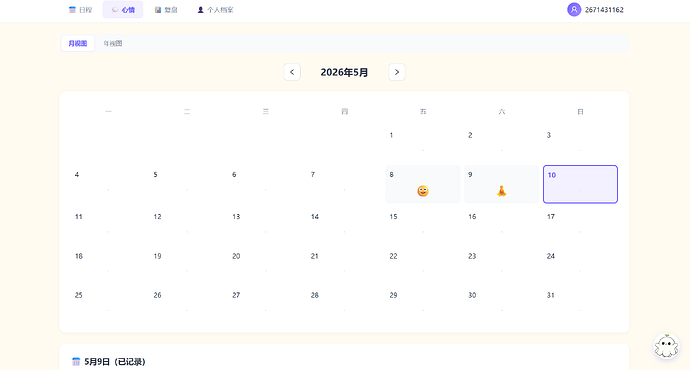Select day 19 in the calendar
This screenshot has width=690, height=370.
(x=187, y=264)
